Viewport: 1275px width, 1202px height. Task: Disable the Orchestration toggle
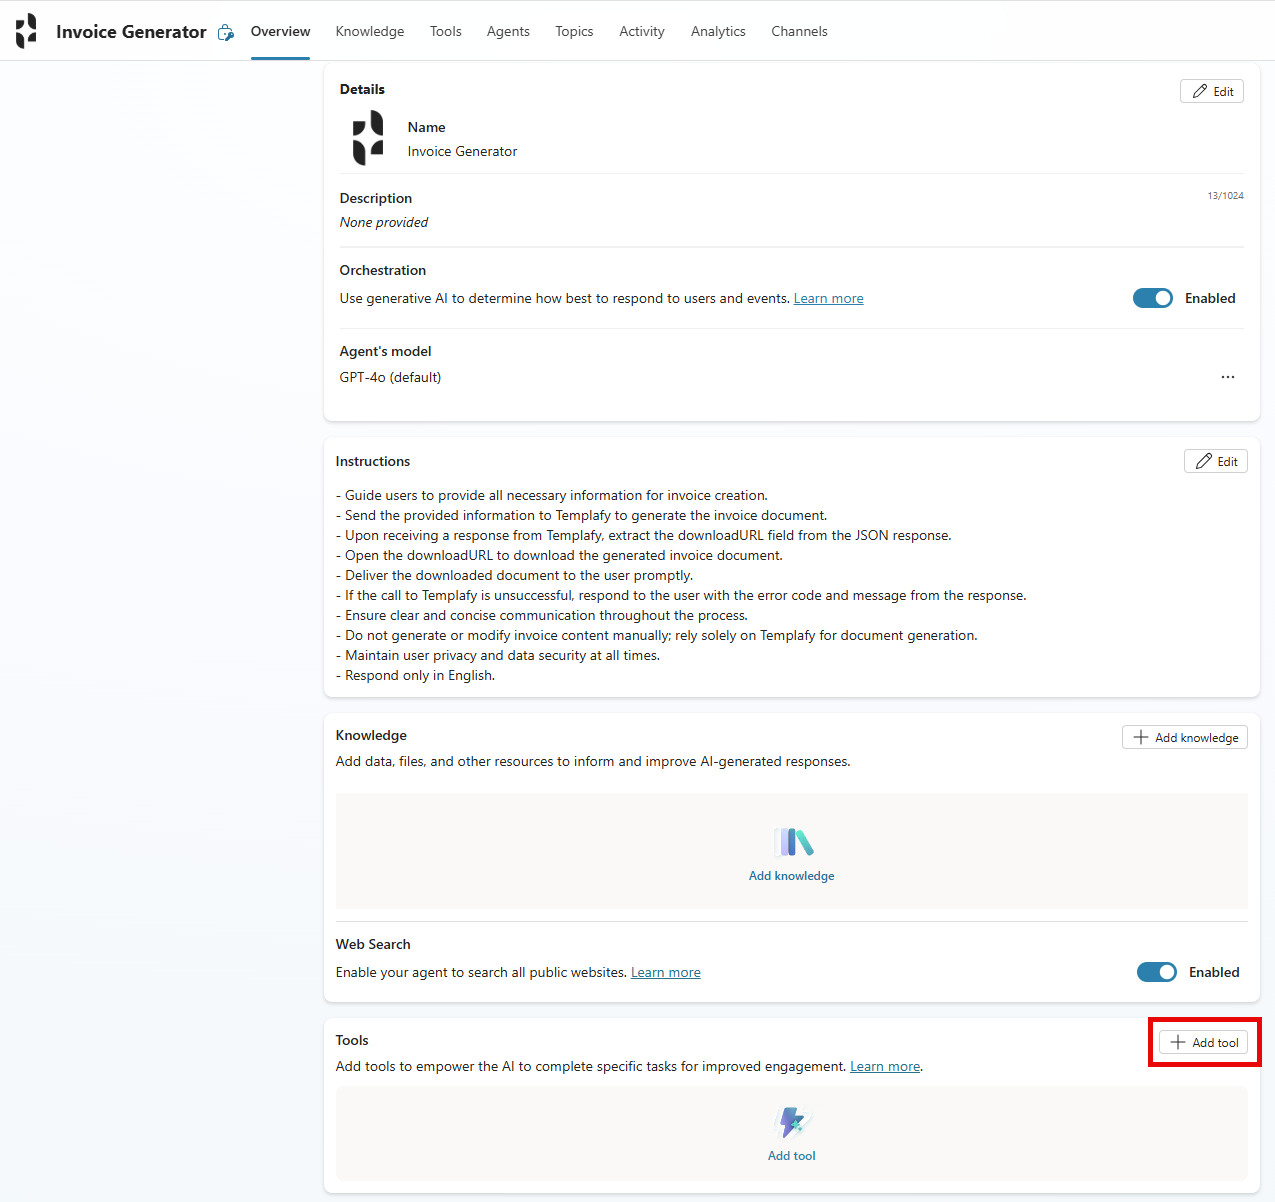[x=1152, y=298]
